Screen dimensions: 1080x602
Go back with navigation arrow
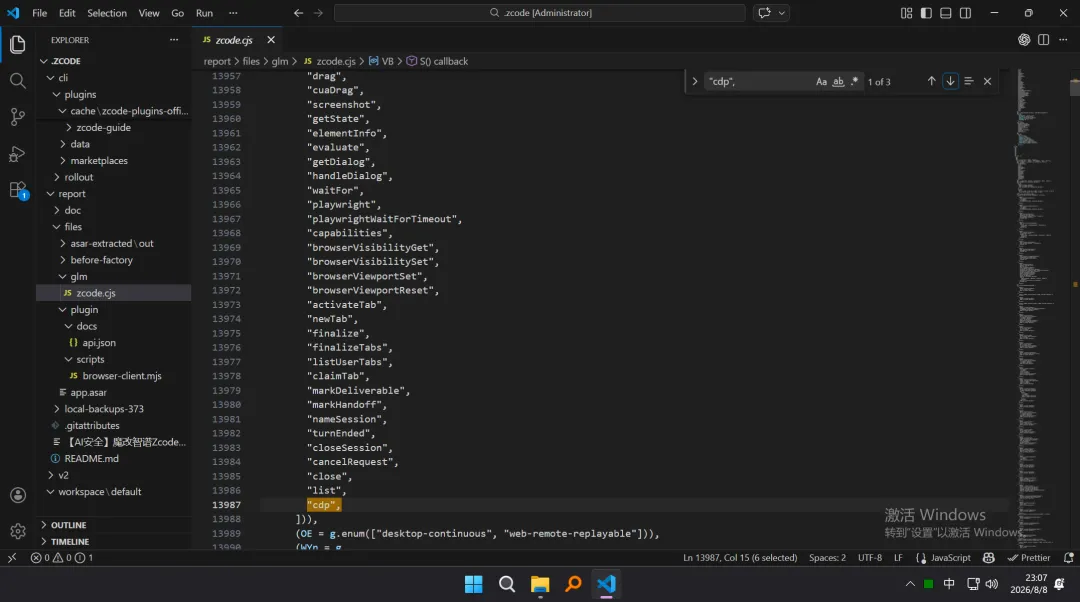coord(298,12)
